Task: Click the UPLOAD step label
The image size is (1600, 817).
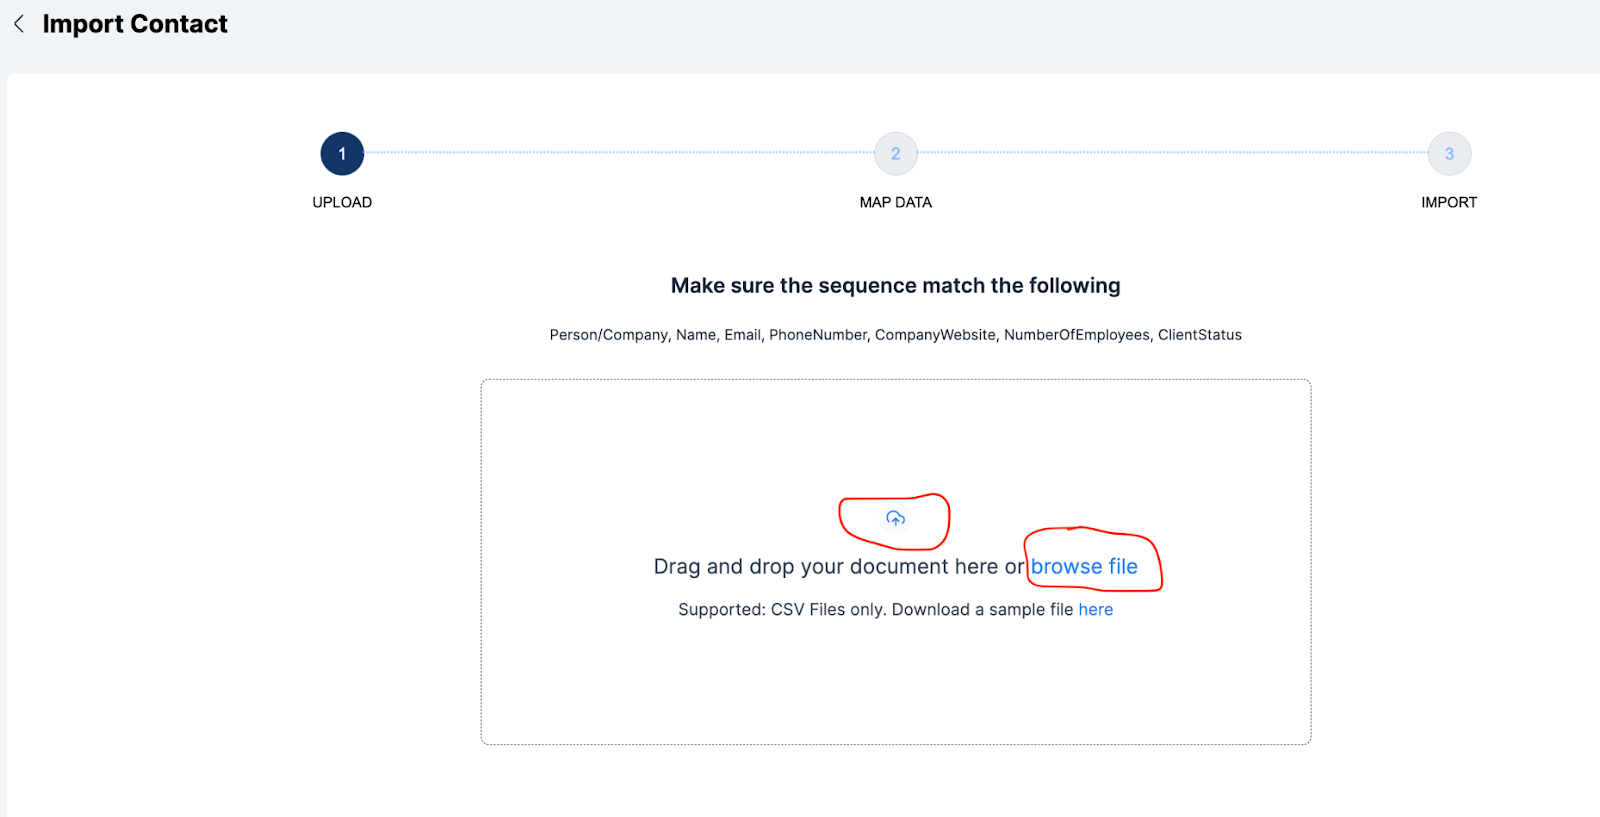Action: (342, 202)
